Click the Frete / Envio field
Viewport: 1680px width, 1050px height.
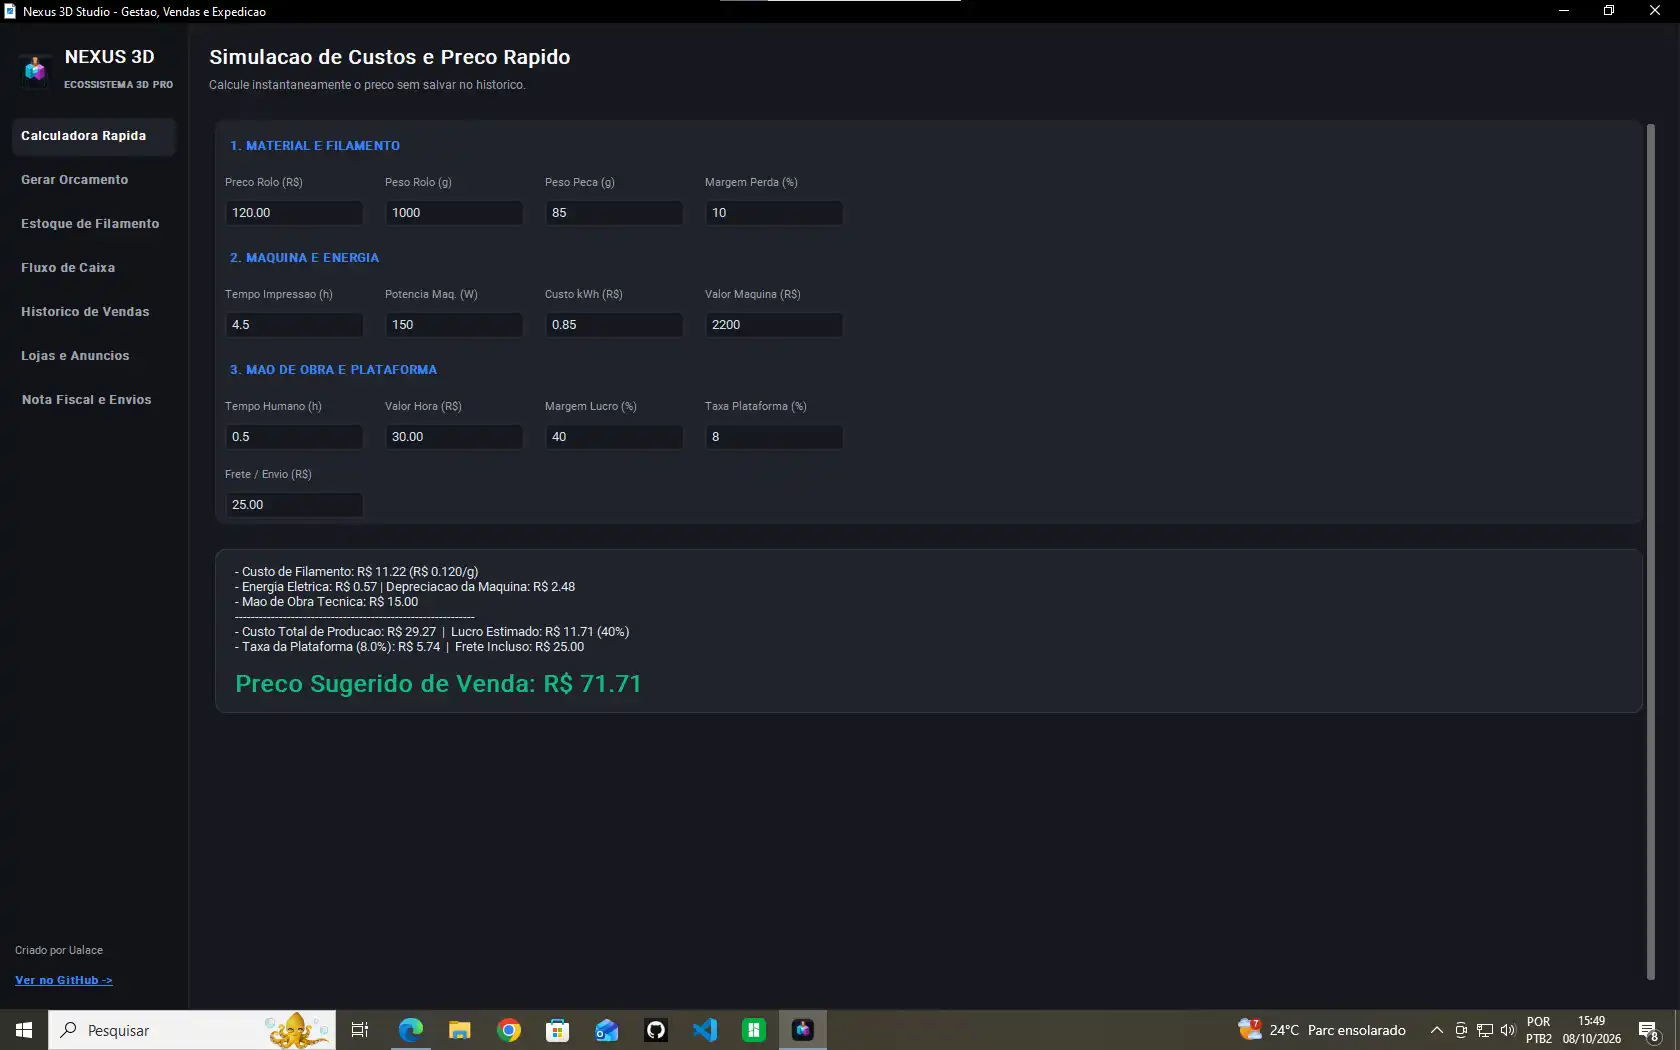294,505
